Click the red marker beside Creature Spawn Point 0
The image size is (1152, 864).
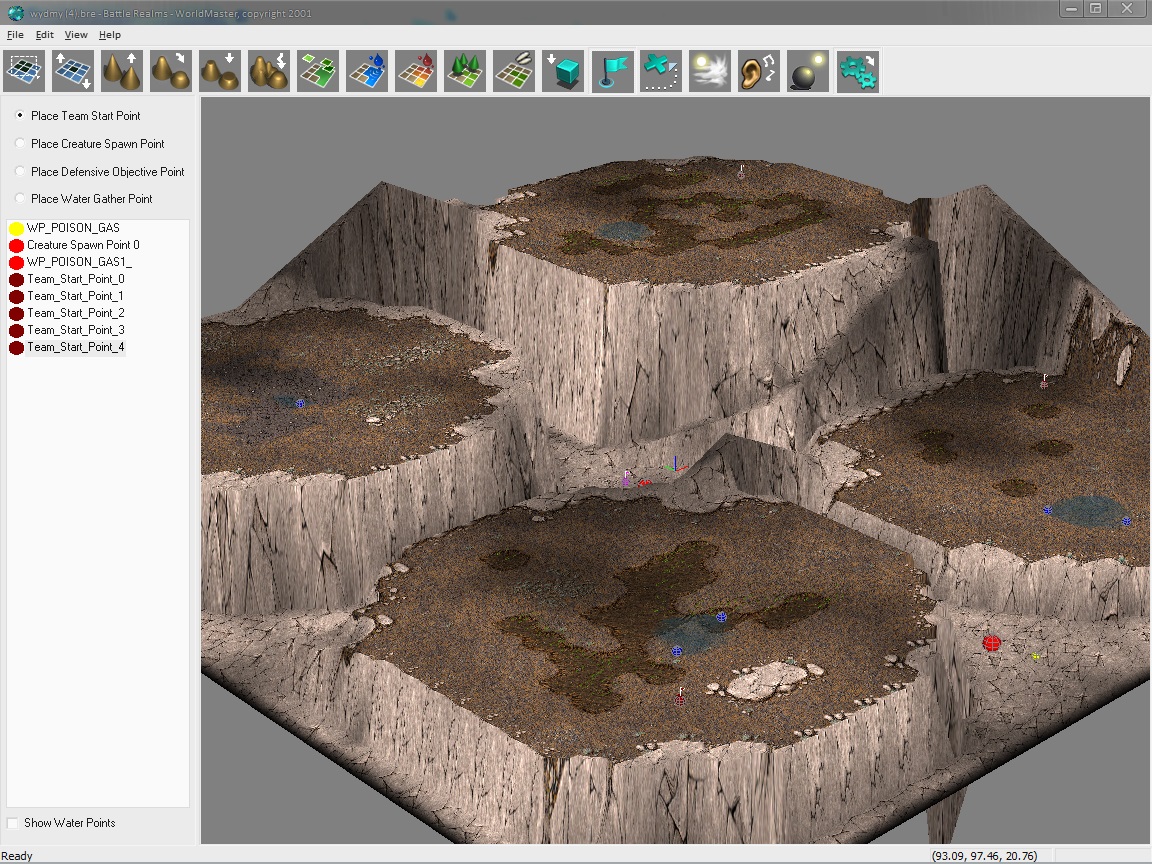coord(16,245)
